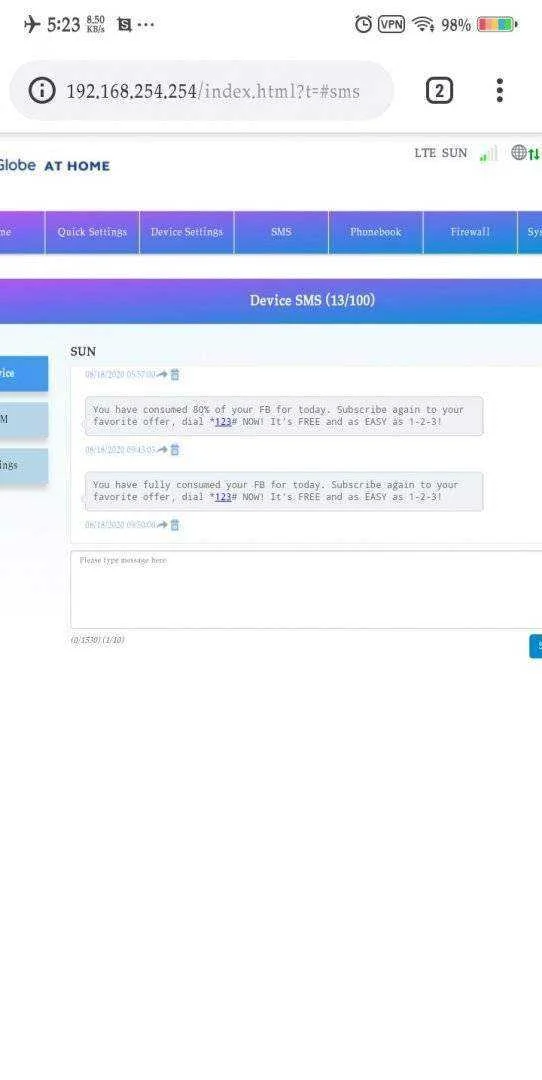Viewport: 542px width, 1080px height.
Task: Forward the message dated 08/18/2020 09:50:06
Action: [x=163, y=525]
